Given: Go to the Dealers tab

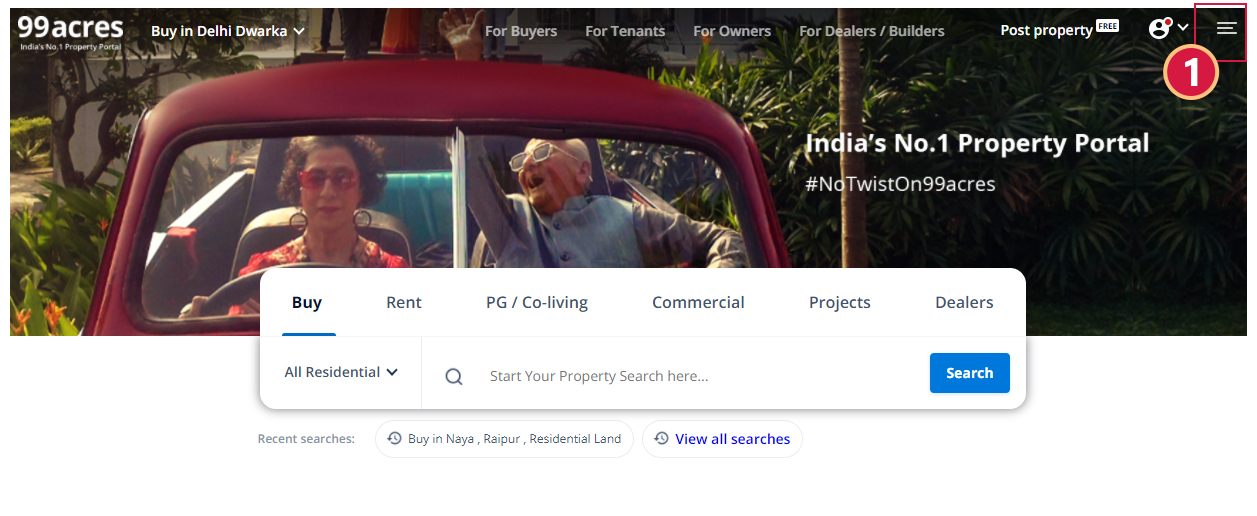Looking at the screenshot, I should click(964, 303).
